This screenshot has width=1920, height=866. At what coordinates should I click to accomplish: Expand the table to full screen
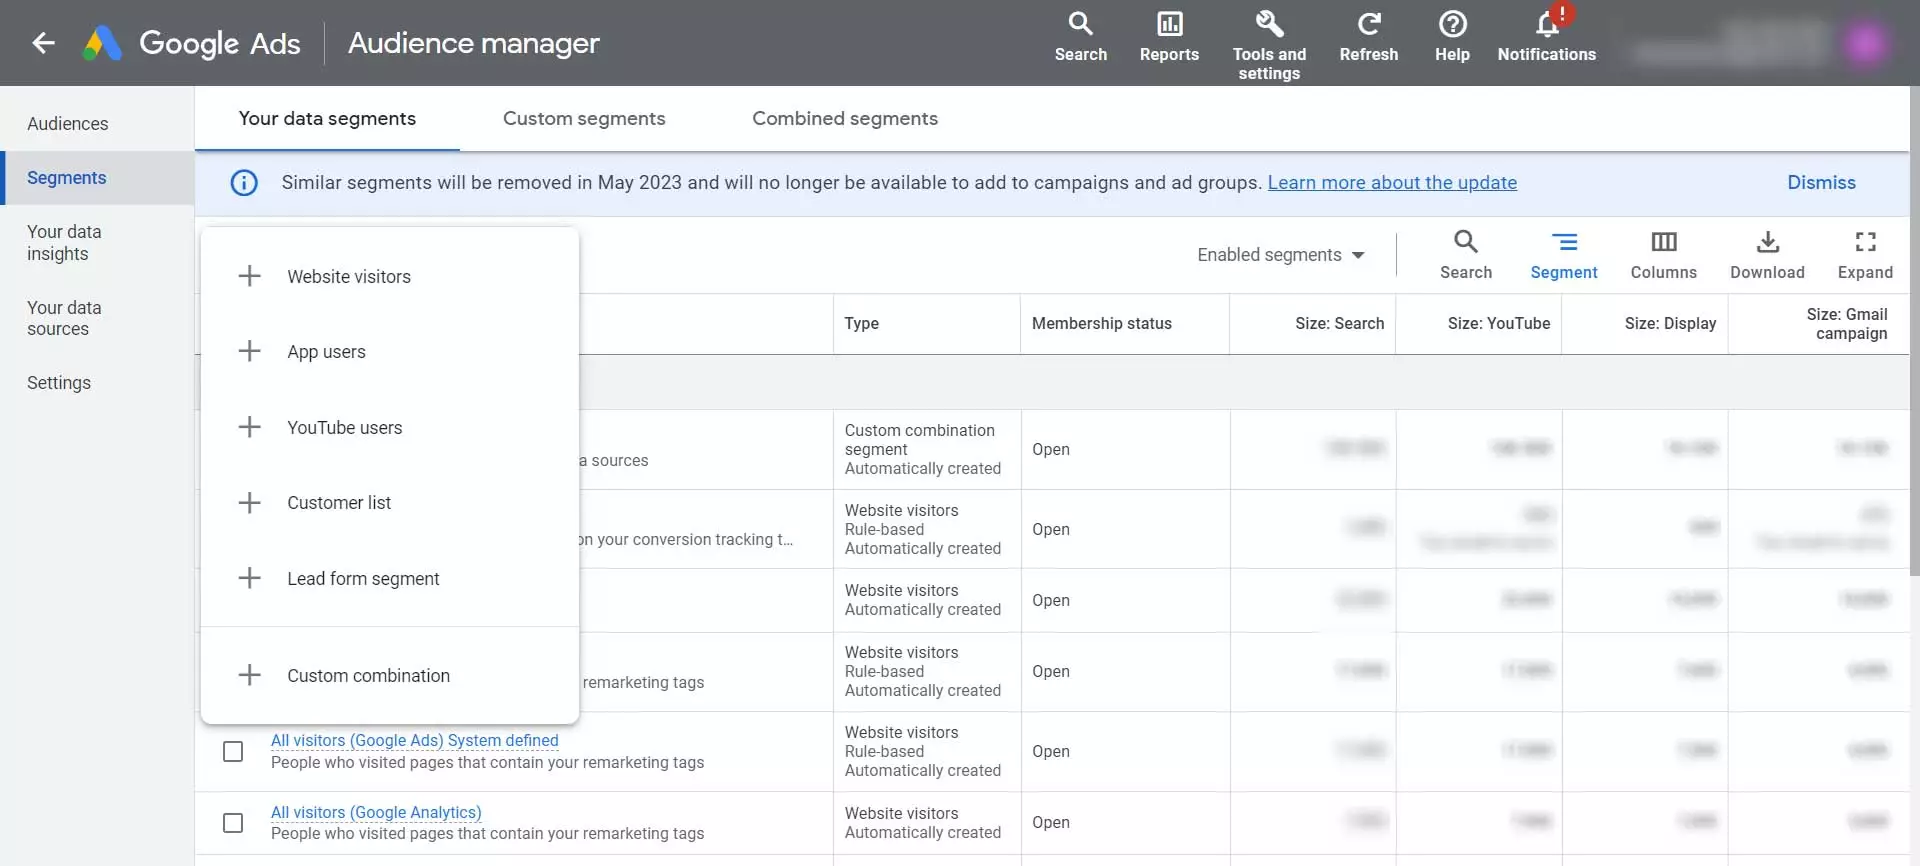[1865, 255]
